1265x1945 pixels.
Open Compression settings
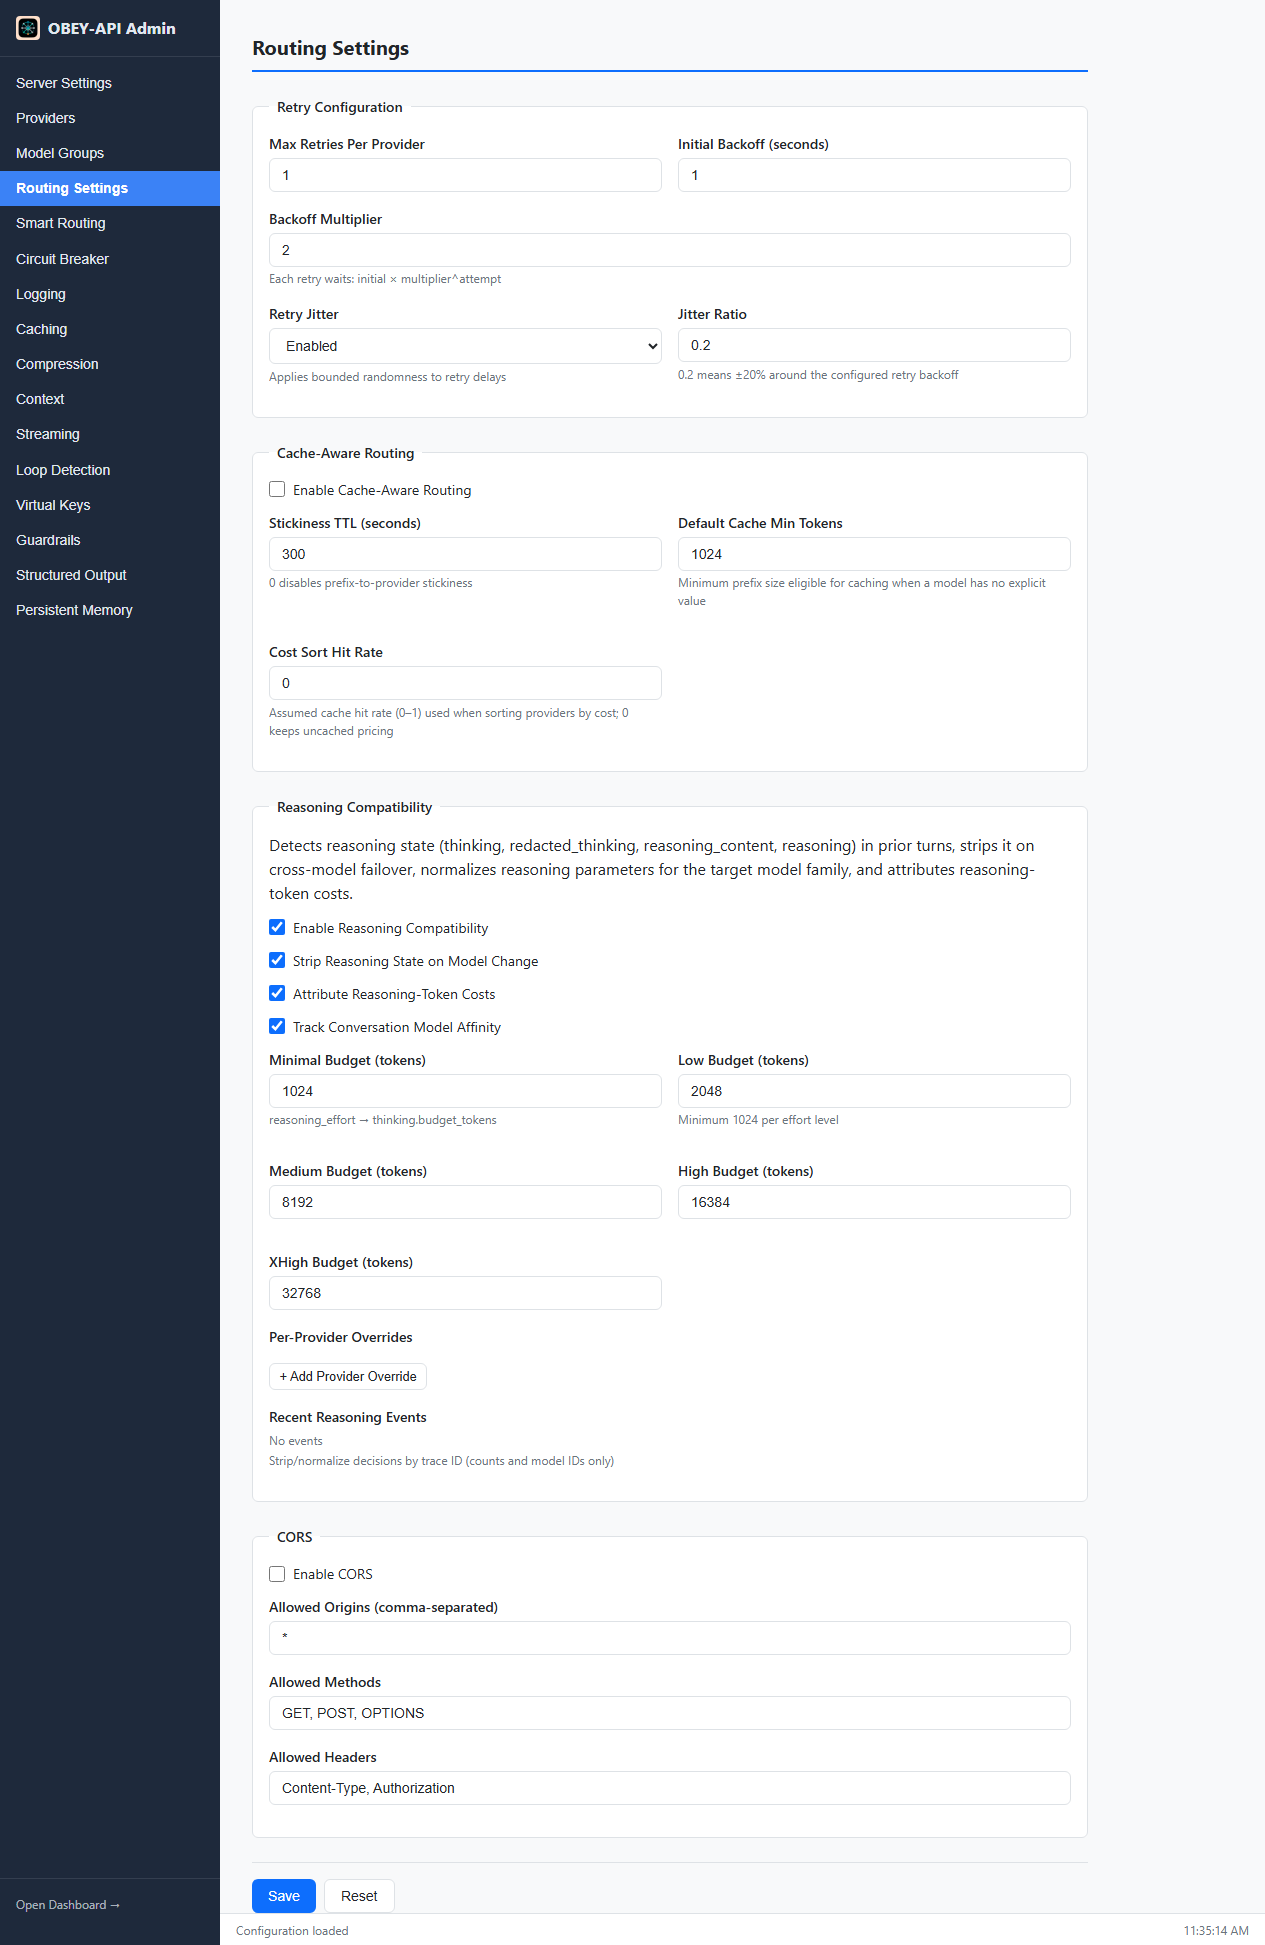(110, 364)
